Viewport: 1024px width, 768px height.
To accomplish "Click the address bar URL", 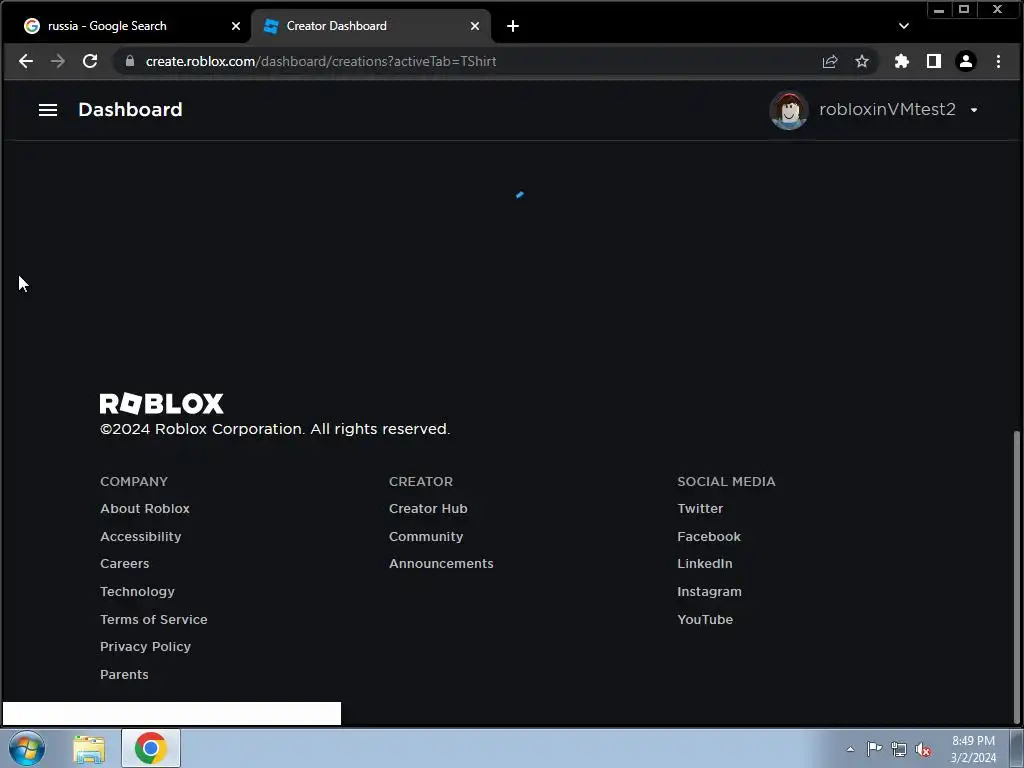I will (x=321, y=61).
